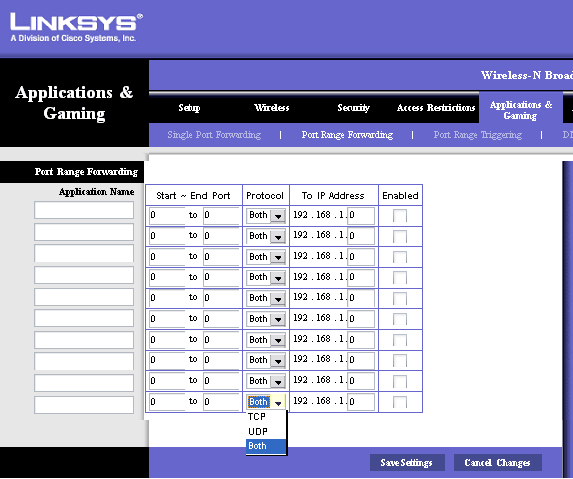573x479 pixels.
Task: Enable the first port forwarding row checkbox
Action: pos(400,216)
